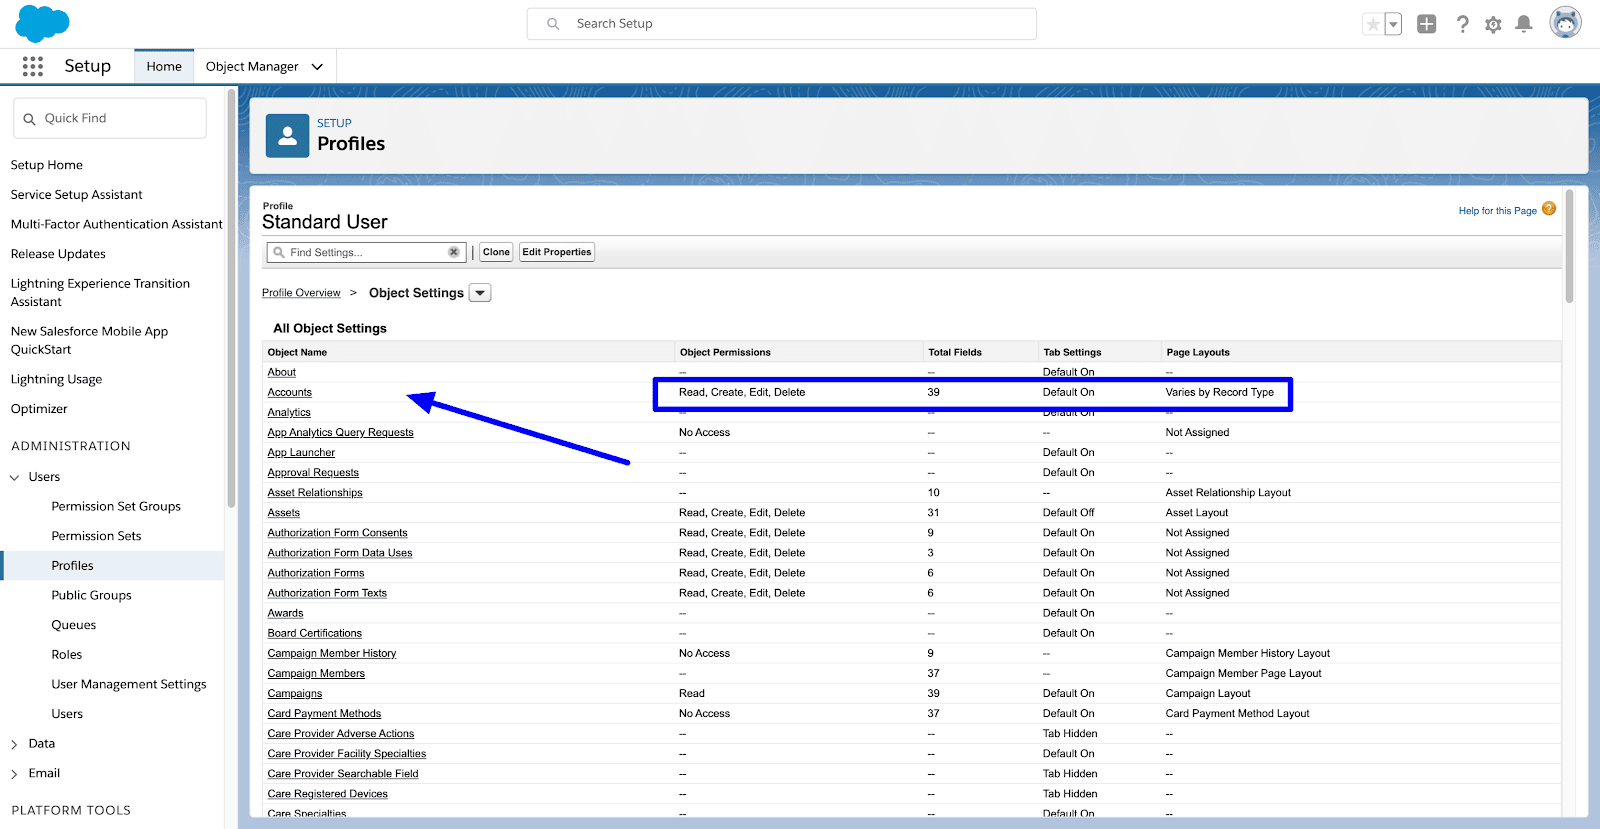The height and width of the screenshot is (829, 1600).
Task: Open the Object Manager tab
Action: tap(252, 66)
